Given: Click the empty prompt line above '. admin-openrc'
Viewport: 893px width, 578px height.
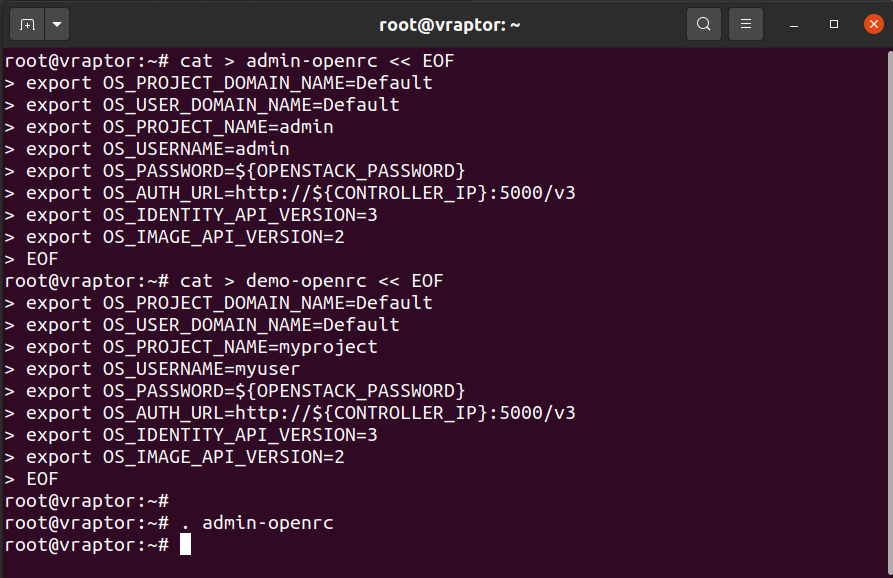Looking at the screenshot, I should [87, 501].
